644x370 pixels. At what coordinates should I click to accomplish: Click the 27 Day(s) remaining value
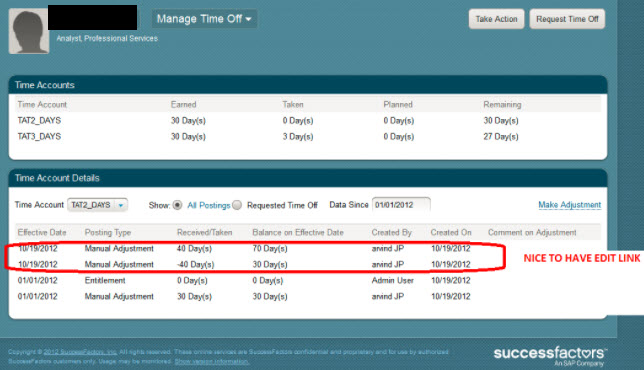pos(501,136)
